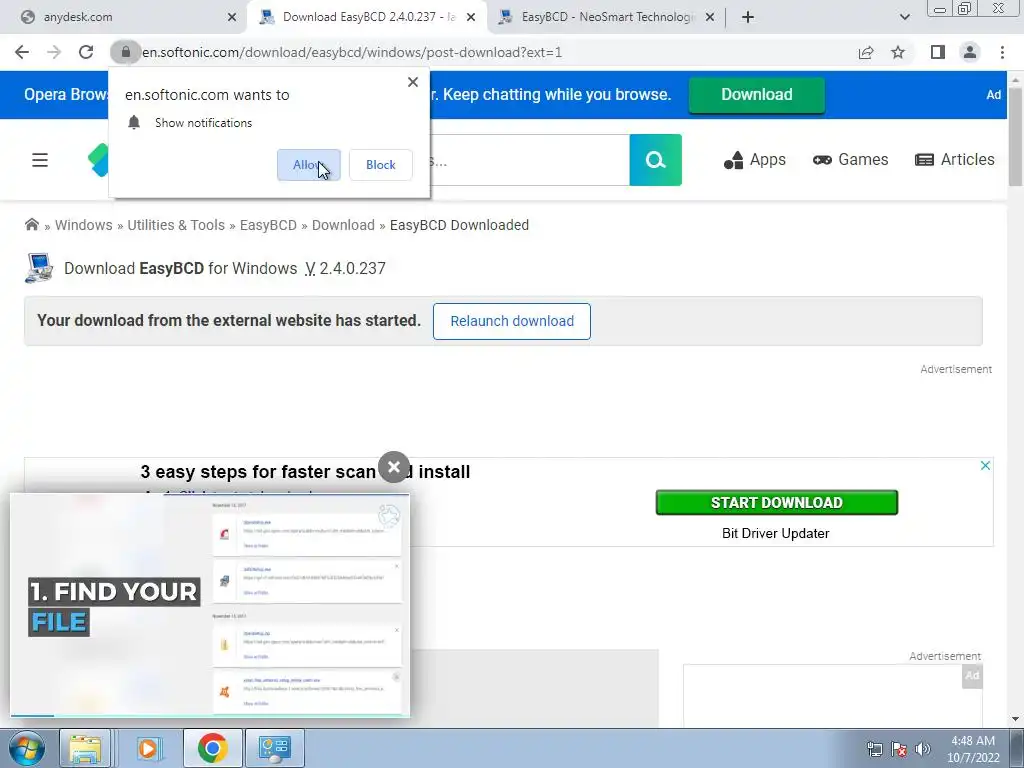Open Softonic hamburger menu
The height and width of the screenshot is (768, 1024).
tap(40, 160)
